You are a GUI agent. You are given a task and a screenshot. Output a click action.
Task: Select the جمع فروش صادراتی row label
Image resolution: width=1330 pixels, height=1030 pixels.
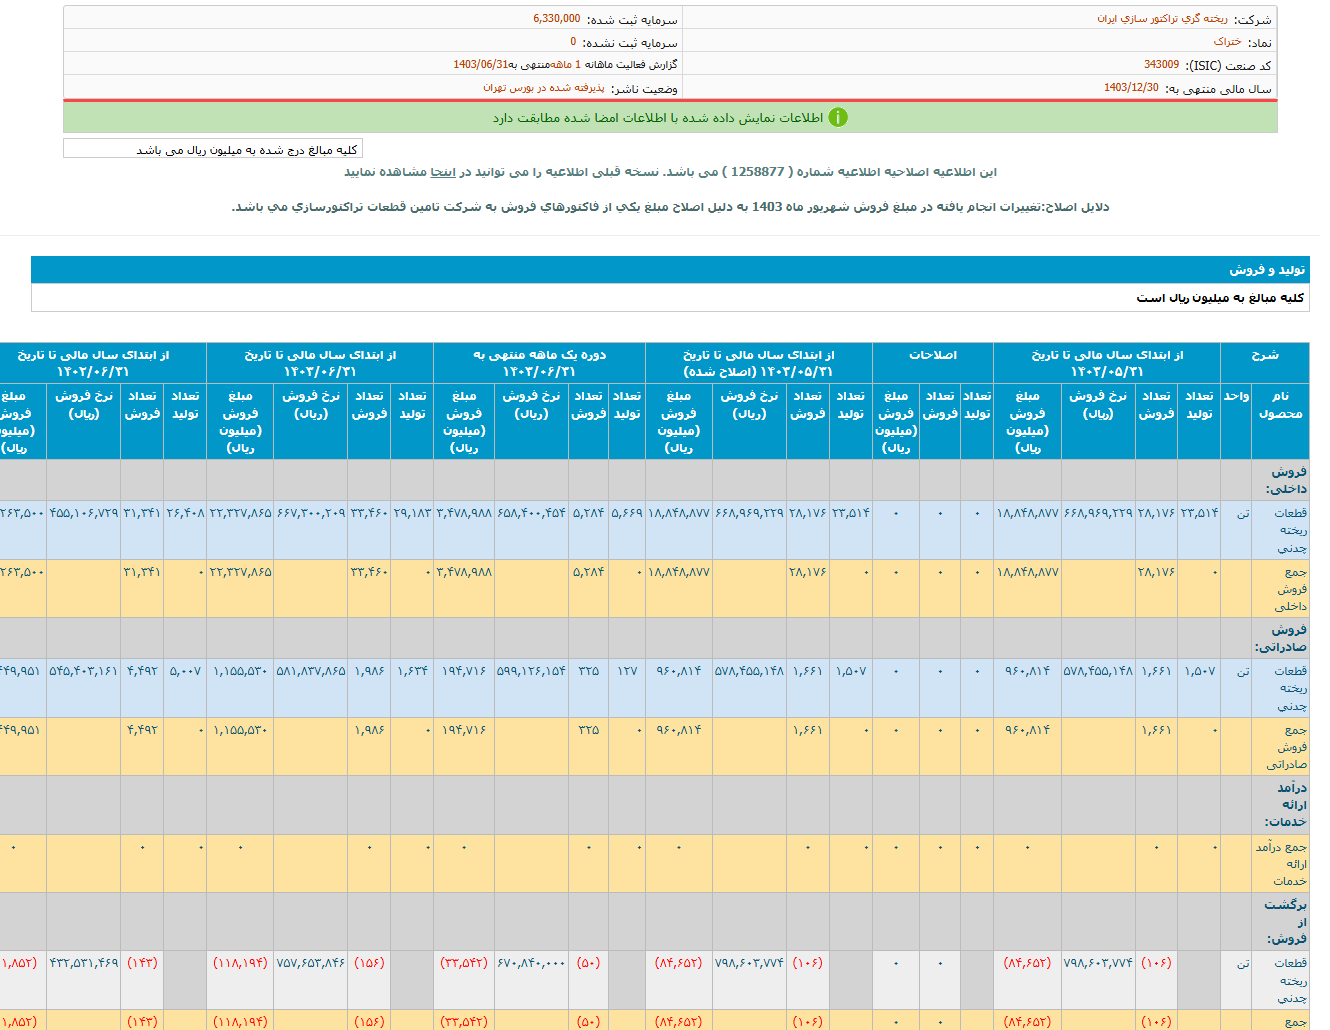(1288, 747)
